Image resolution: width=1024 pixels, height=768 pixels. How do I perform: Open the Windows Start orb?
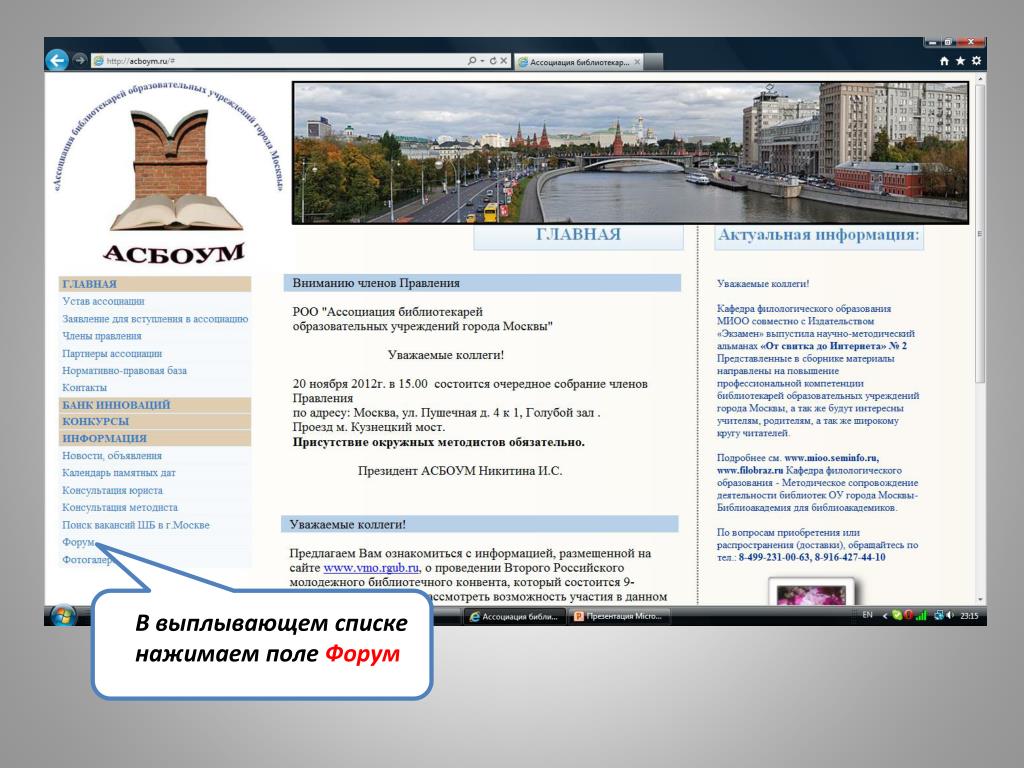tap(63, 615)
